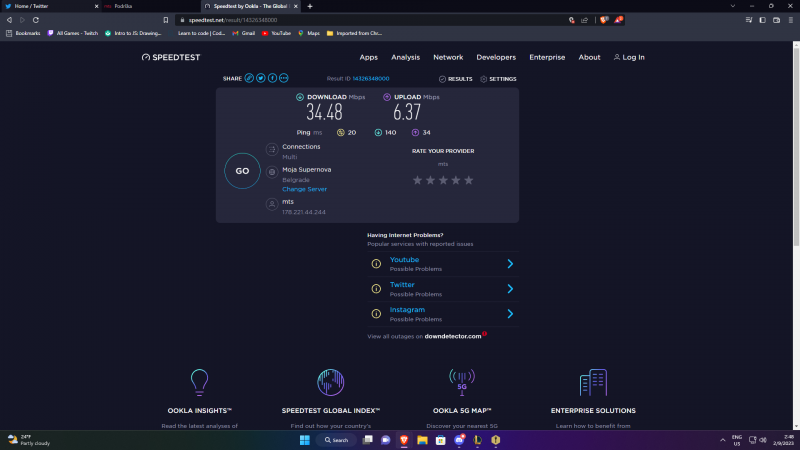
Task: Open the Network menu item
Action: point(448,57)
